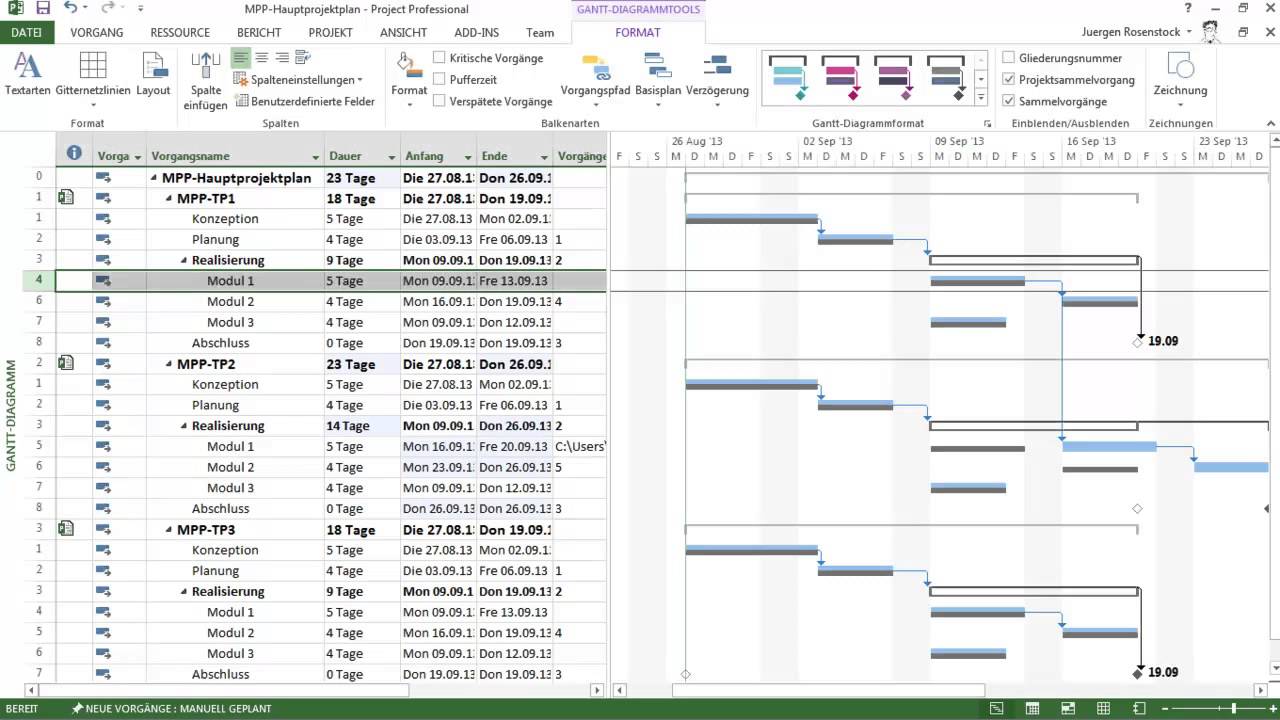Click the subproject icon in MPP-TP1 row
The width and height of the screenshot is (1280, 720).
[x=66, y=198]
